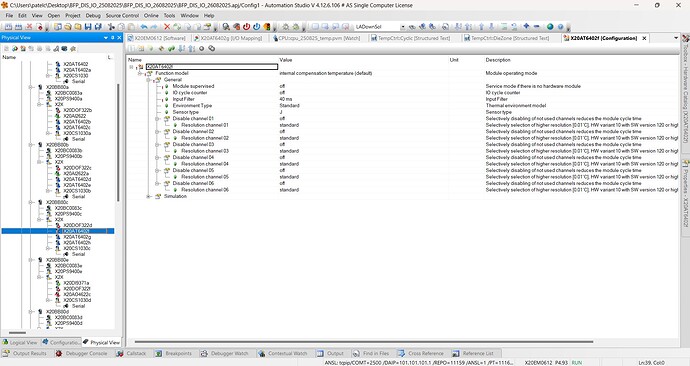Click the red X delete toolbar icon
This screenshot has width=690, height=366.
(x=167, y=27)
